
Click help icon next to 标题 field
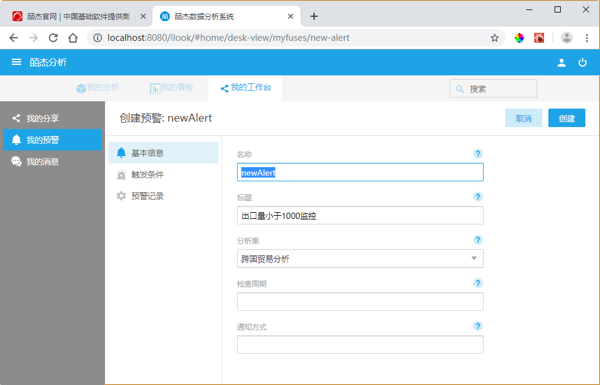pos(478,197)
